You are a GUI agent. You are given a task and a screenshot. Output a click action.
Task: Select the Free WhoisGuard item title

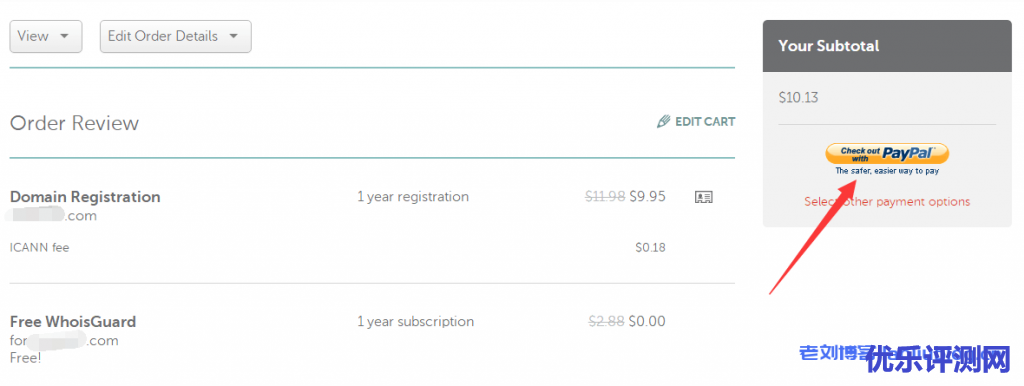coord(72,321)
